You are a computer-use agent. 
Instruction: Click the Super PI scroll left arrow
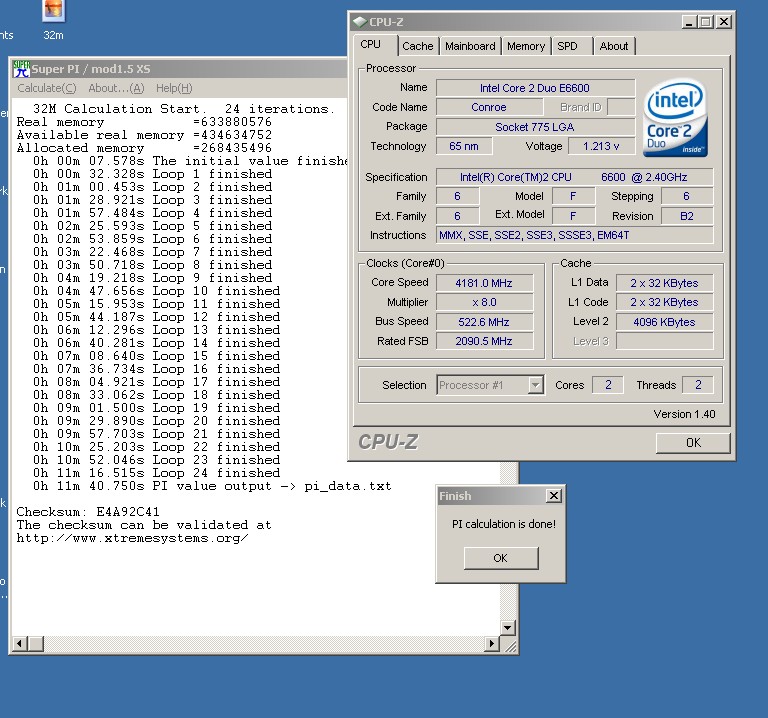click(19, 643)
